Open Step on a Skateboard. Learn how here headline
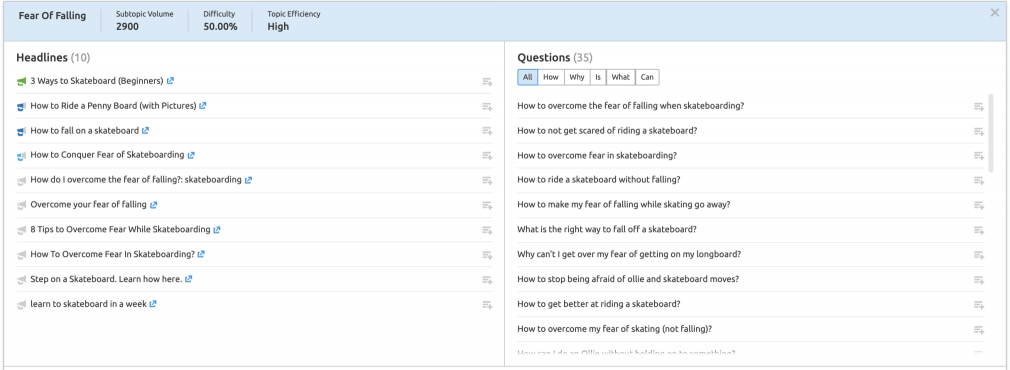The height and width of the screenshot is (370, 1010). point(106,279)
